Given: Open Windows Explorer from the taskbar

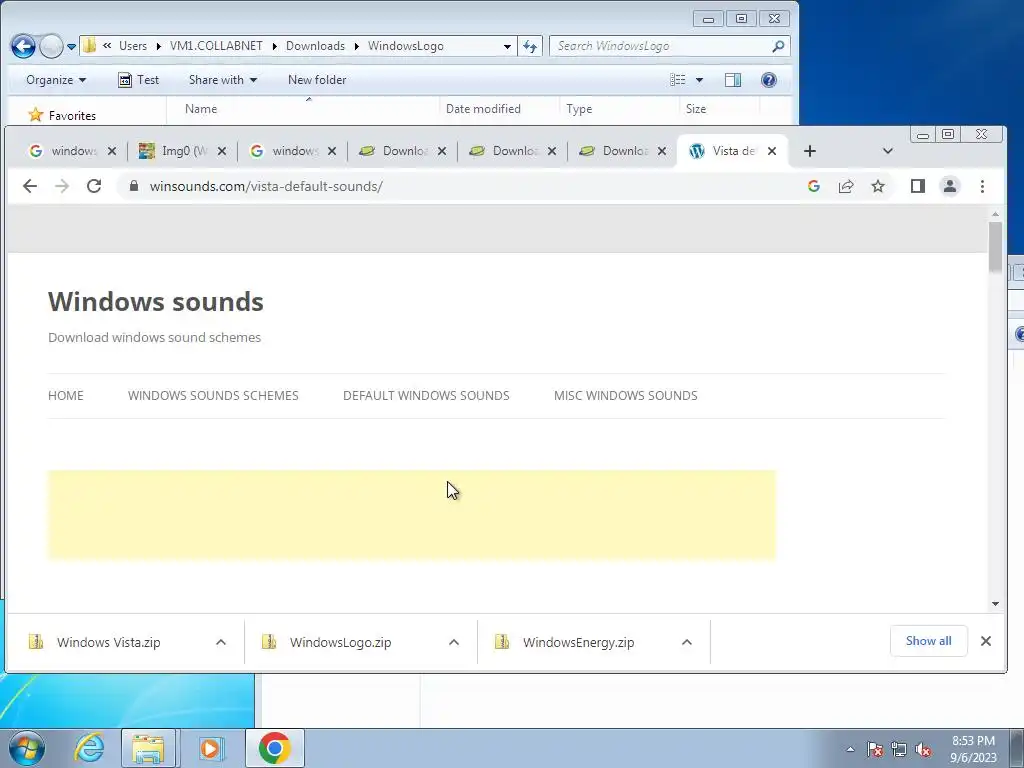Looking at the screenshot, I should (x=148, y=748).
